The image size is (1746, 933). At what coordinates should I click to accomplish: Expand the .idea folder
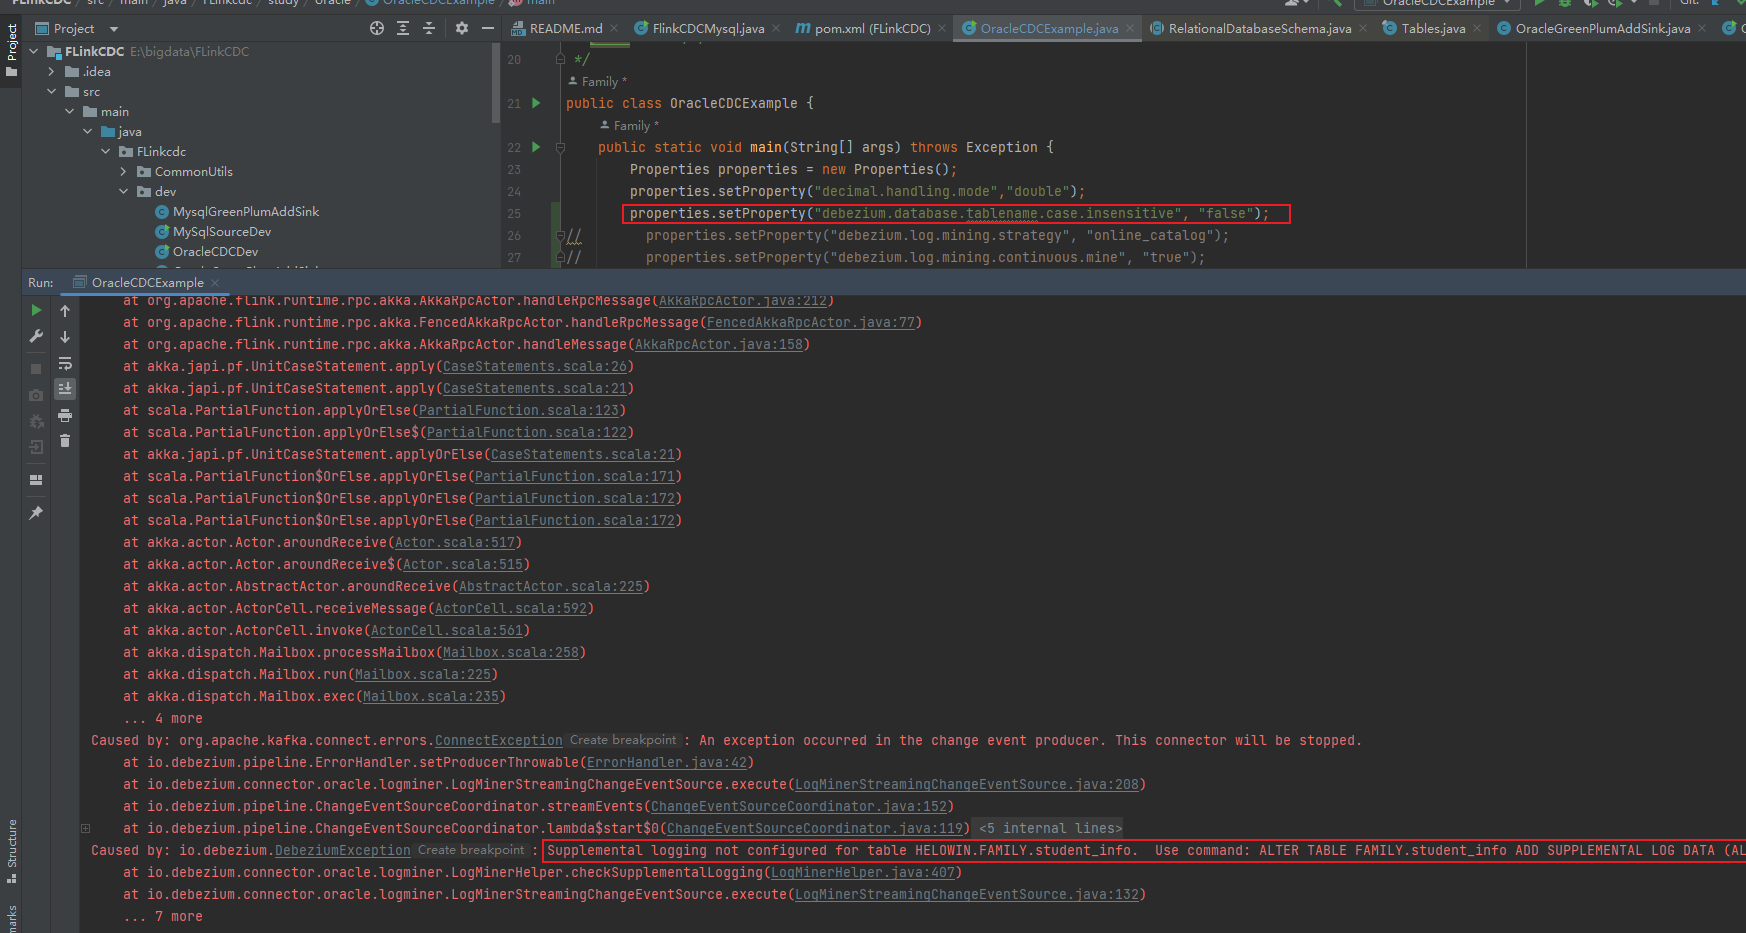(x=52, y=71)
